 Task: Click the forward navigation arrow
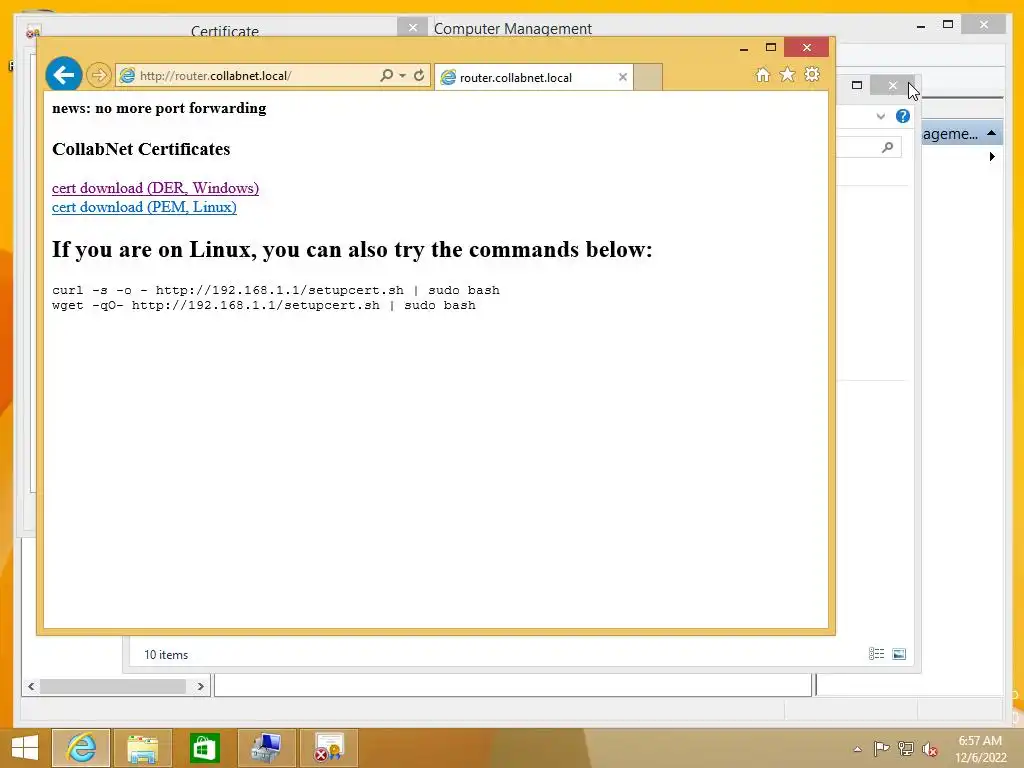tap(99, 75)
